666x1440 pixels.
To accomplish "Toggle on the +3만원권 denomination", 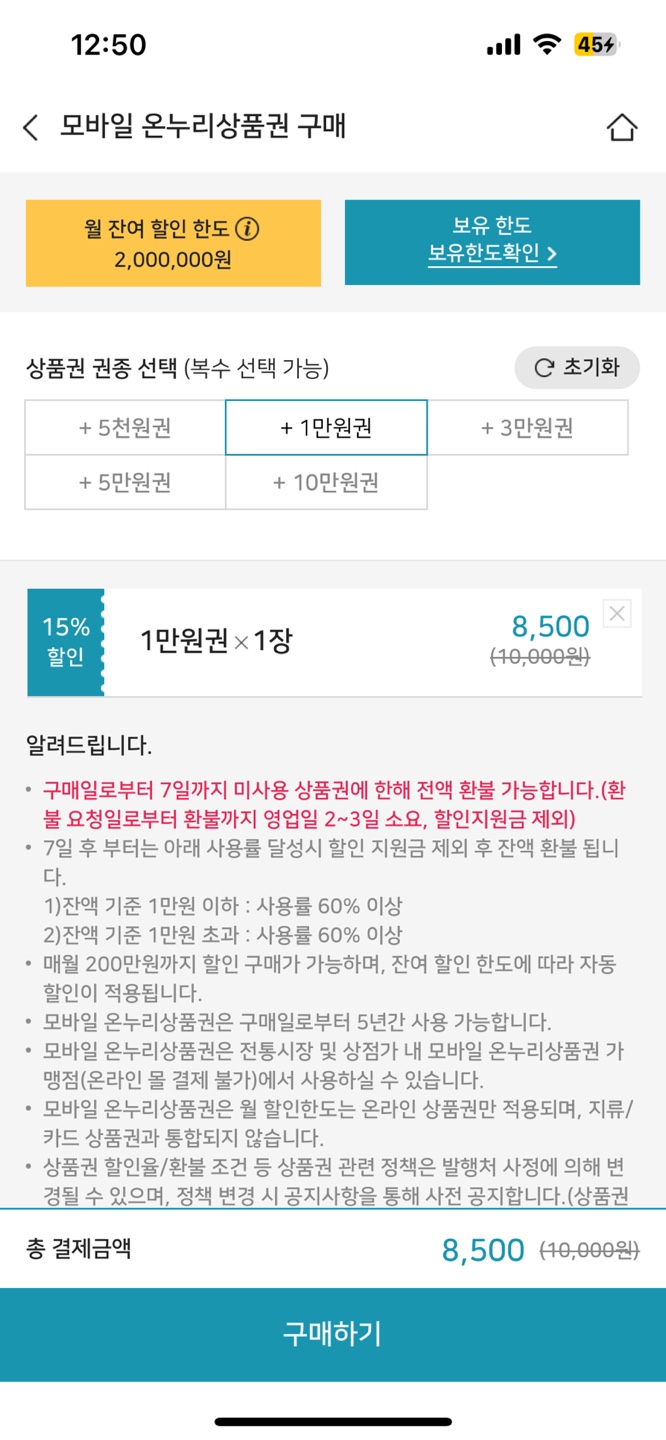I will click(528, 428).
